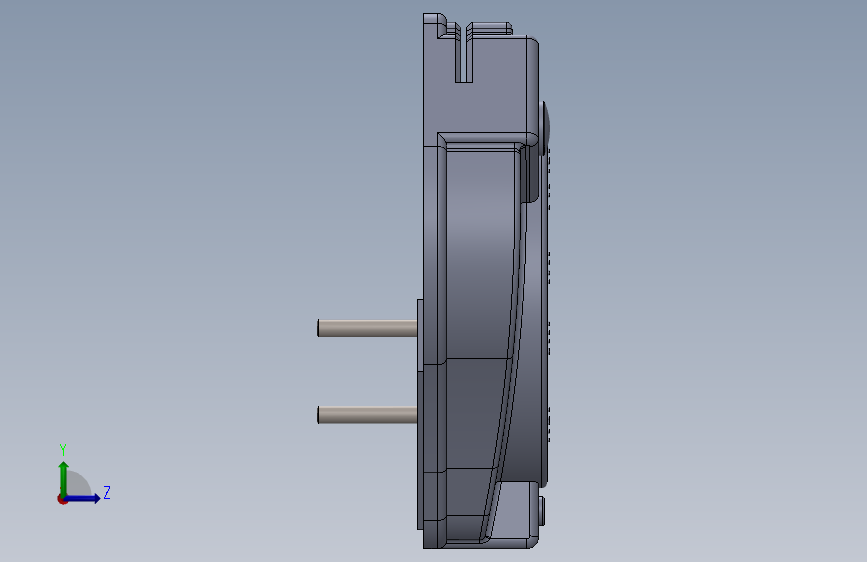867x562 pixels.
Task: Select the rounded bump at upper right edge
Action: [x=545, y=127]
